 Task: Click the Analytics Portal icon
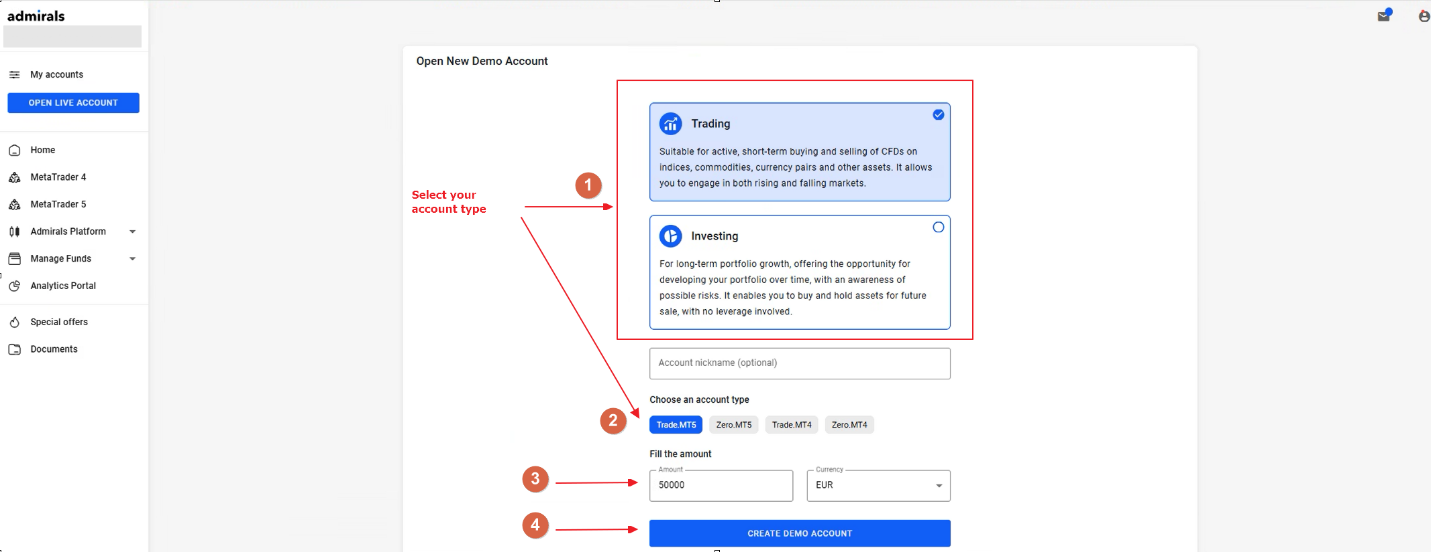pos(14,286)
